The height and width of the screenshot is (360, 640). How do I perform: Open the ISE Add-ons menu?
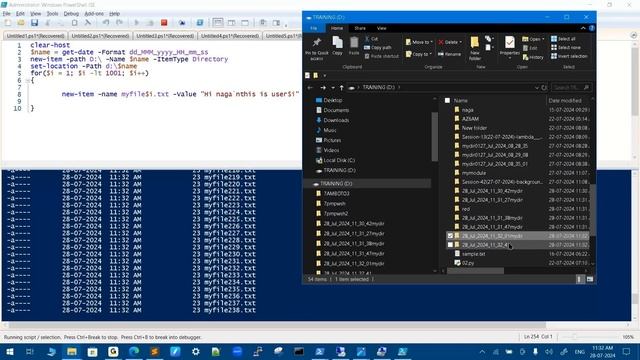(94, 13)
